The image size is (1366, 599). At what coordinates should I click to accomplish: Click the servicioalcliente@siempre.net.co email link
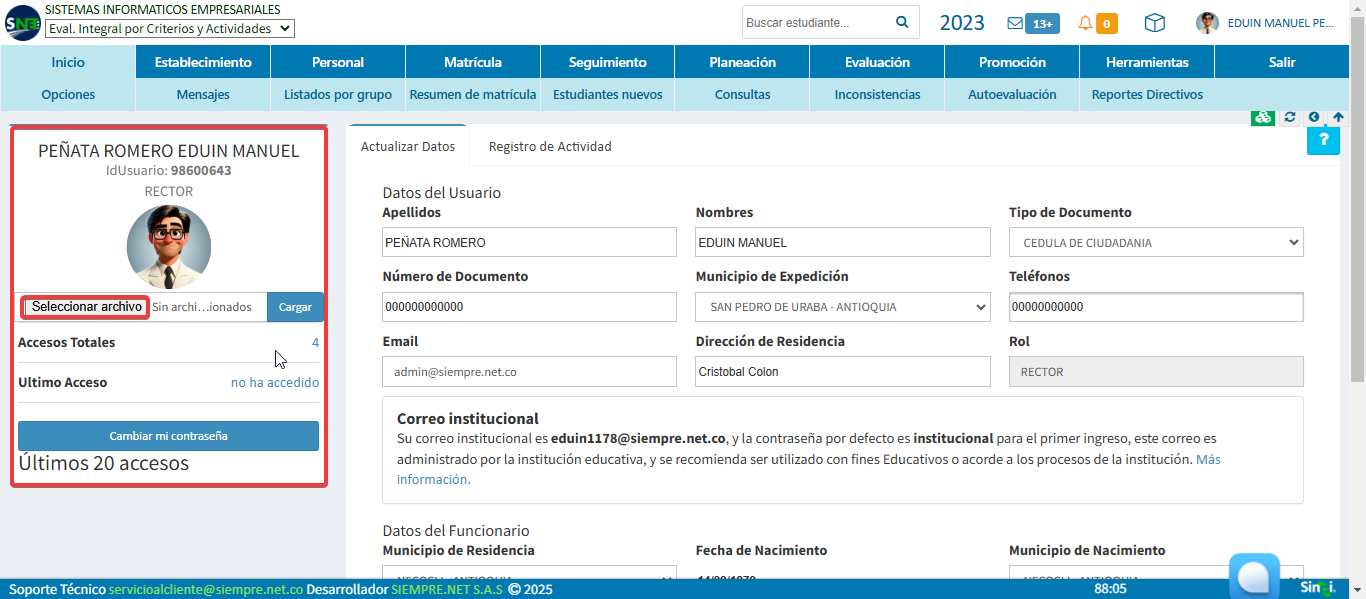(206, 589)
